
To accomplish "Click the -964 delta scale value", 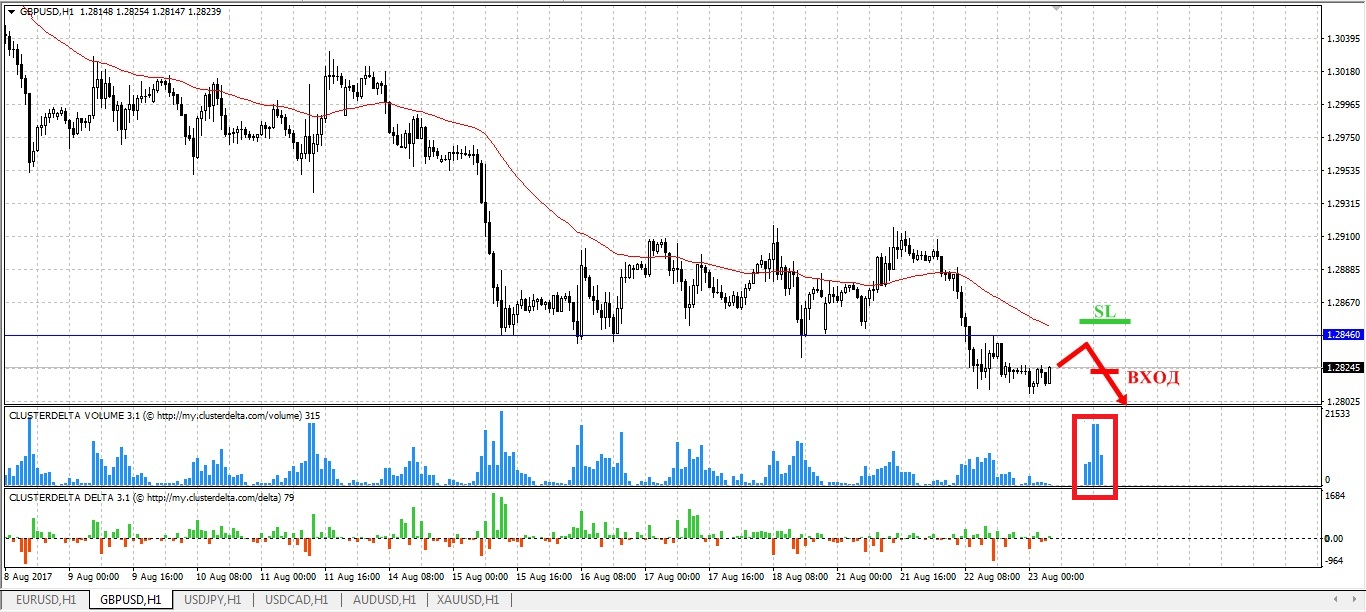I will (1335, 561).
